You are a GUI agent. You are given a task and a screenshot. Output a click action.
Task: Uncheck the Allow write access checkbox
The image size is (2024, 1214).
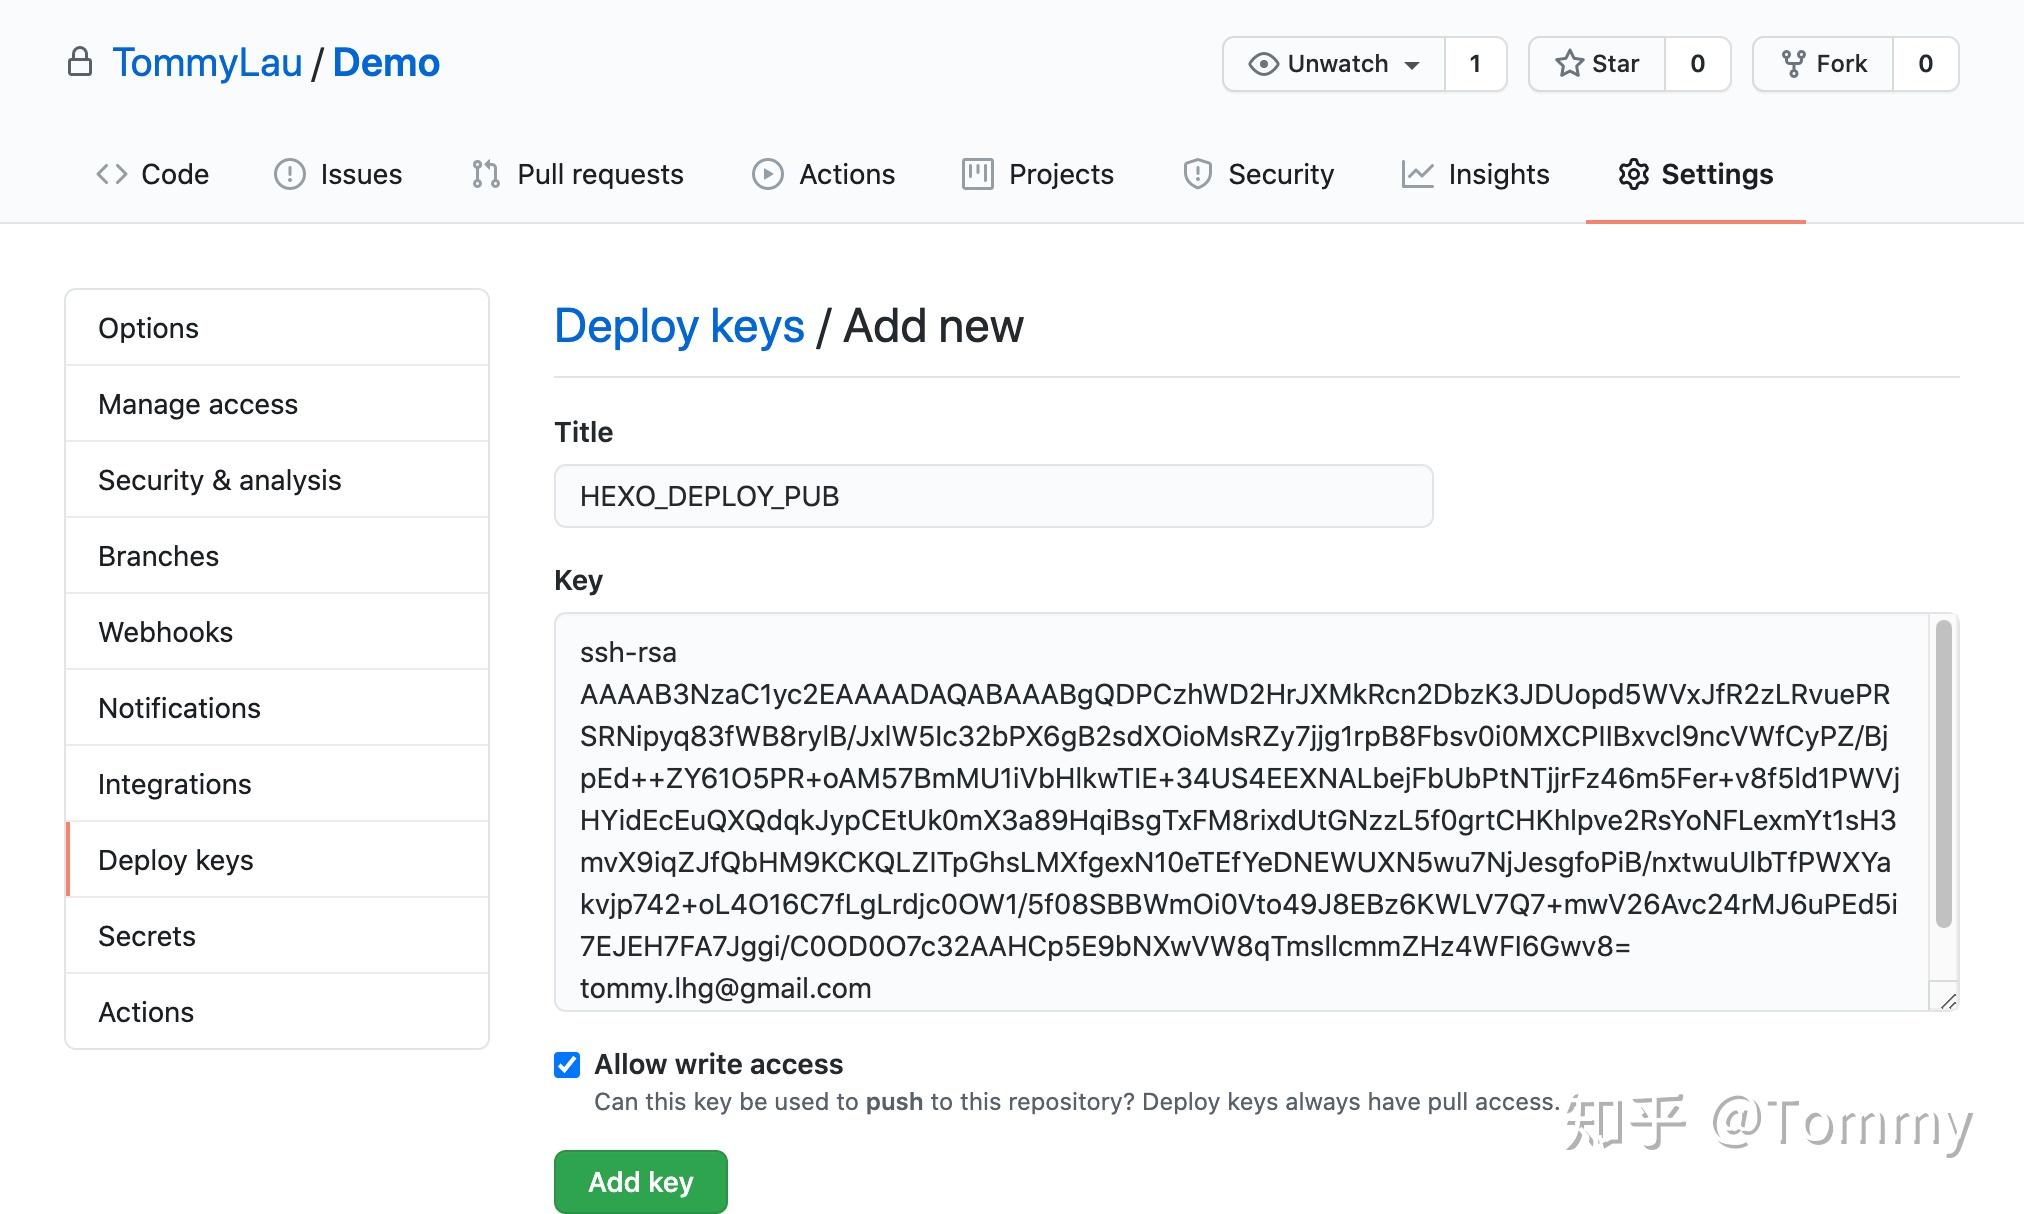(x=567, y=1064)
